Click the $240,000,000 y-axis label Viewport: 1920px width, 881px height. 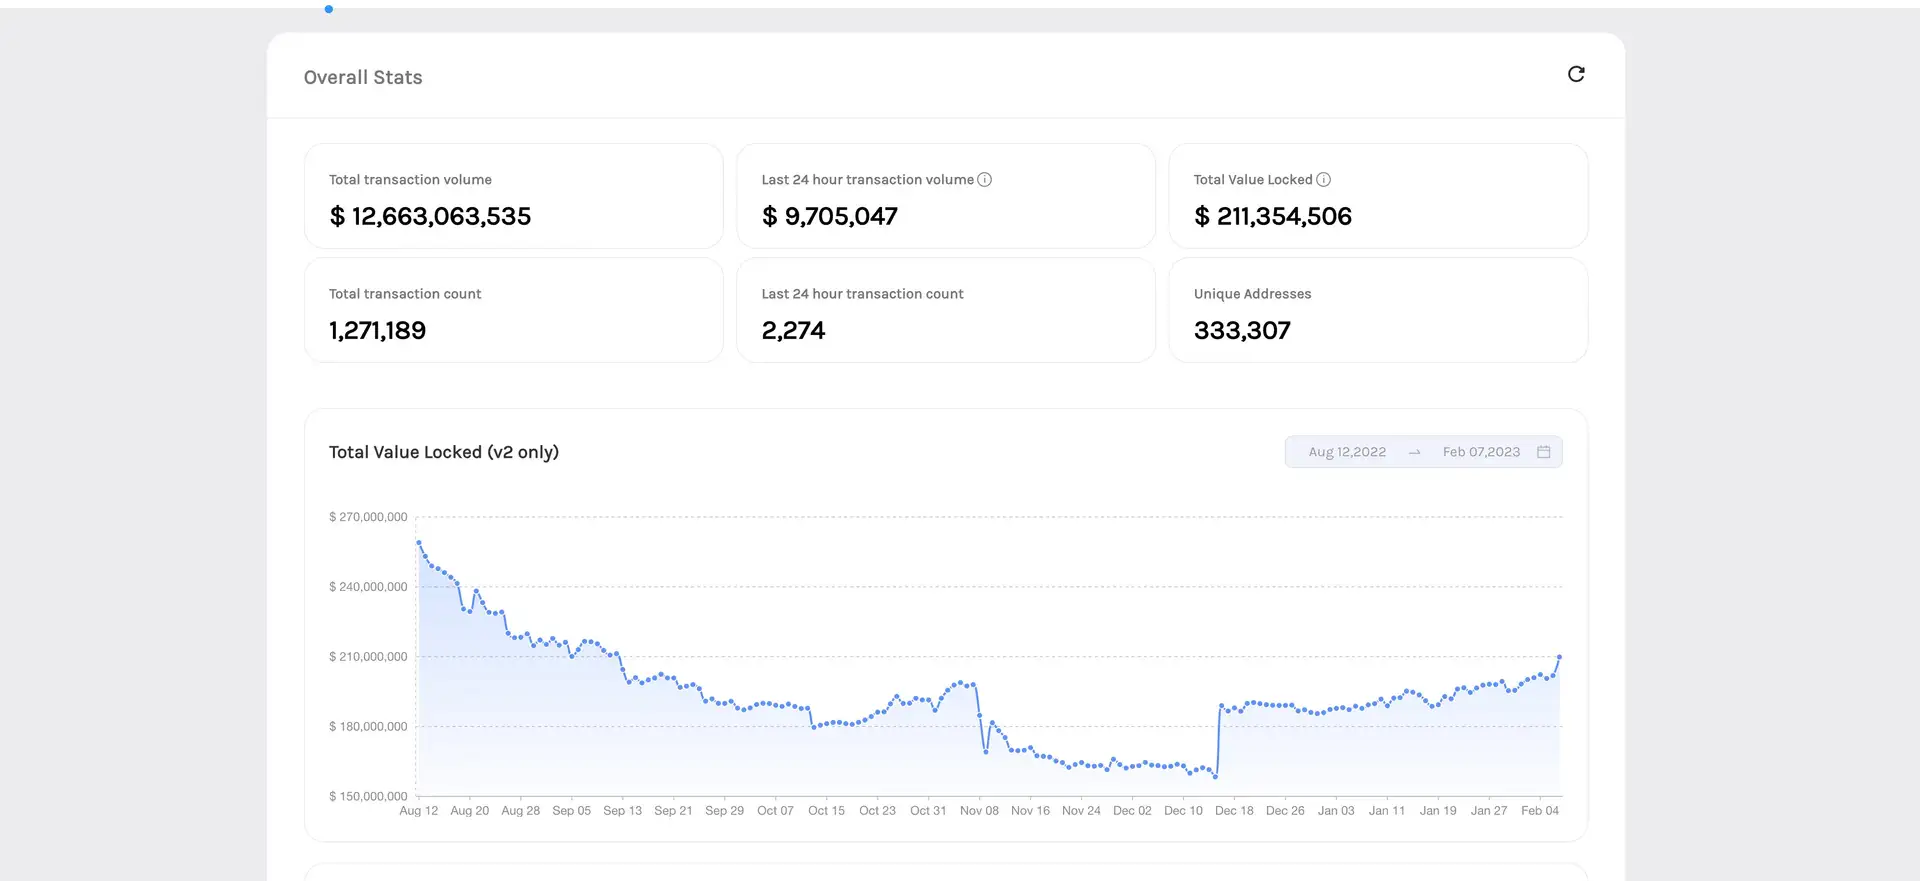[368, 587]
